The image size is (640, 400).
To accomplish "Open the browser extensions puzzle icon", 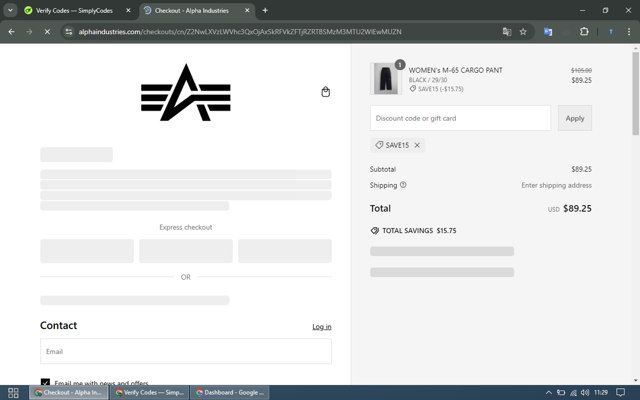I will tap(584, 31).
